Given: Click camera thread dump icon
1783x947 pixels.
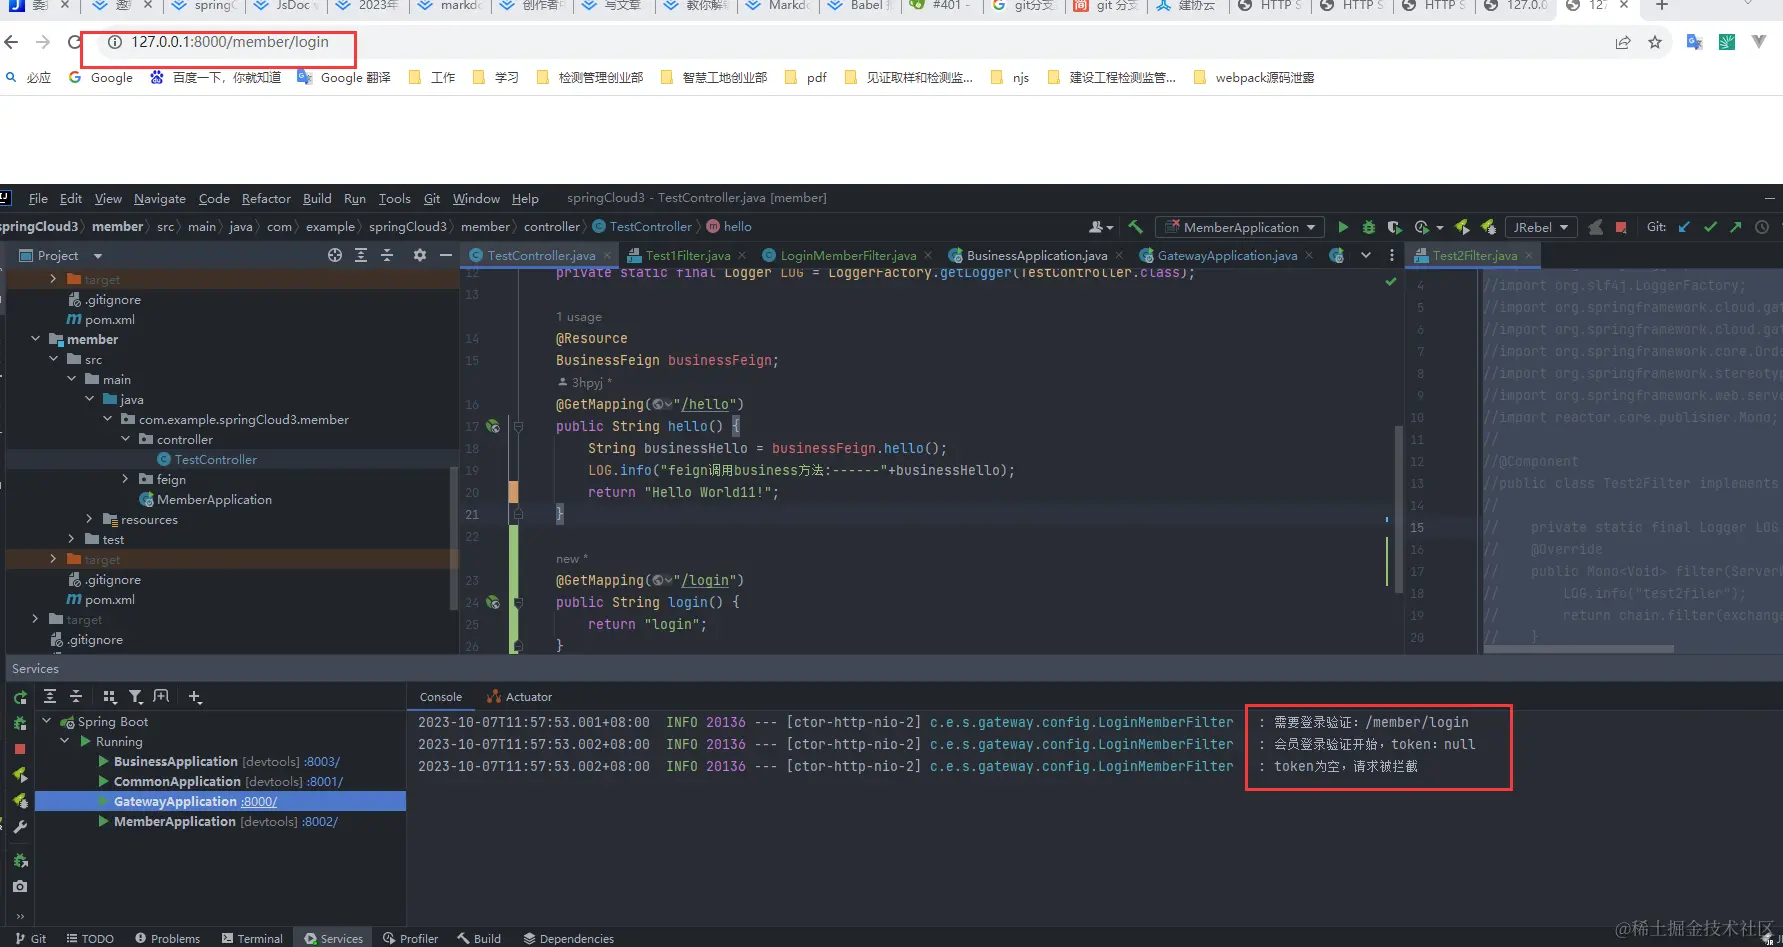Looking at the screenshot, I should tap(20, 886).
